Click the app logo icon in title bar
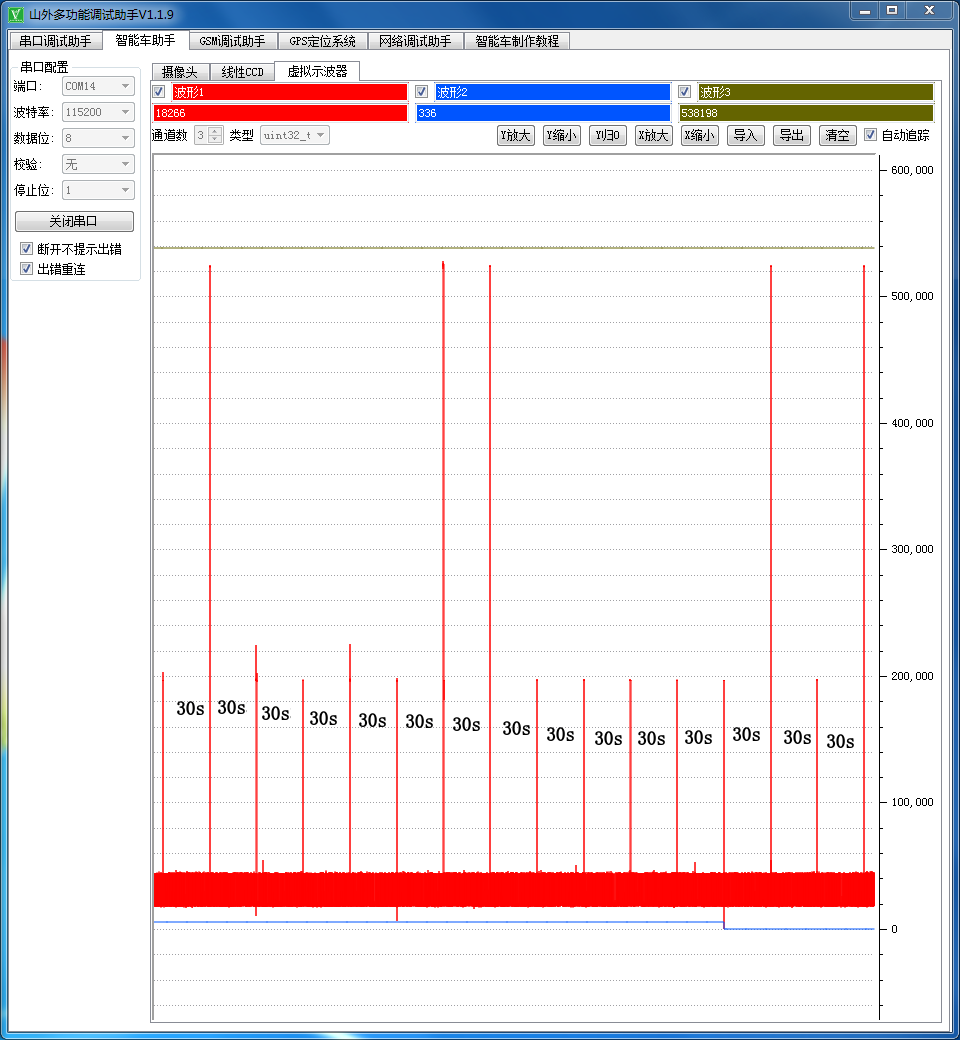 point(16,14)
